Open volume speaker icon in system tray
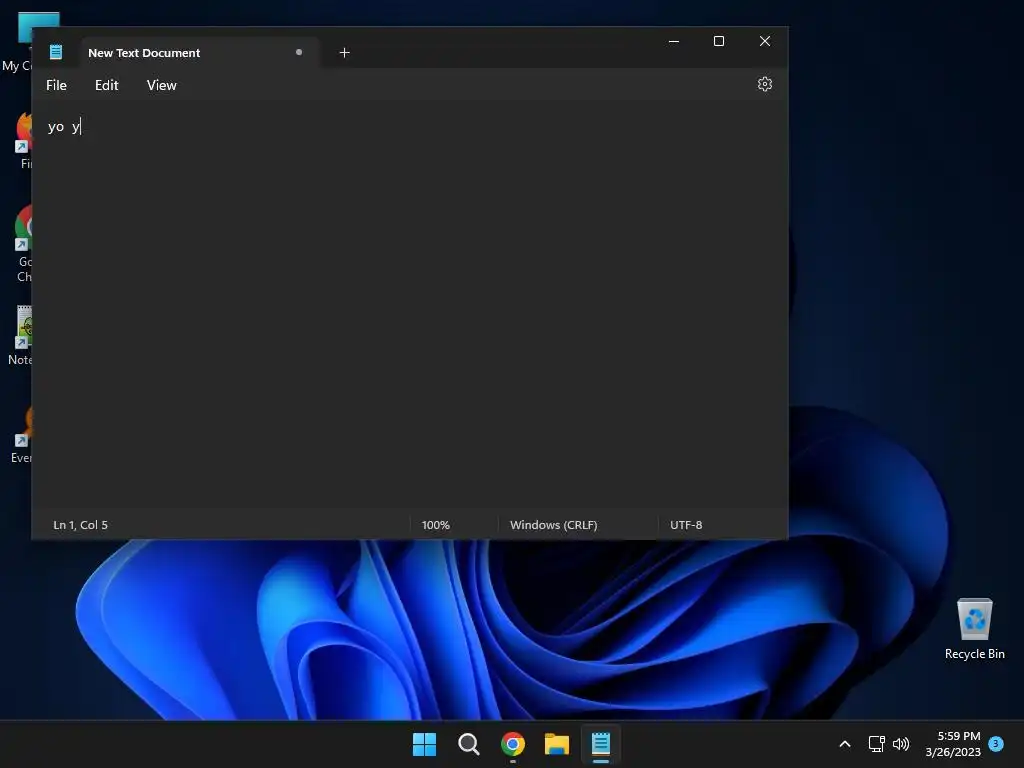The width and height of the screenshot is (1024, 768). point(901,744)
